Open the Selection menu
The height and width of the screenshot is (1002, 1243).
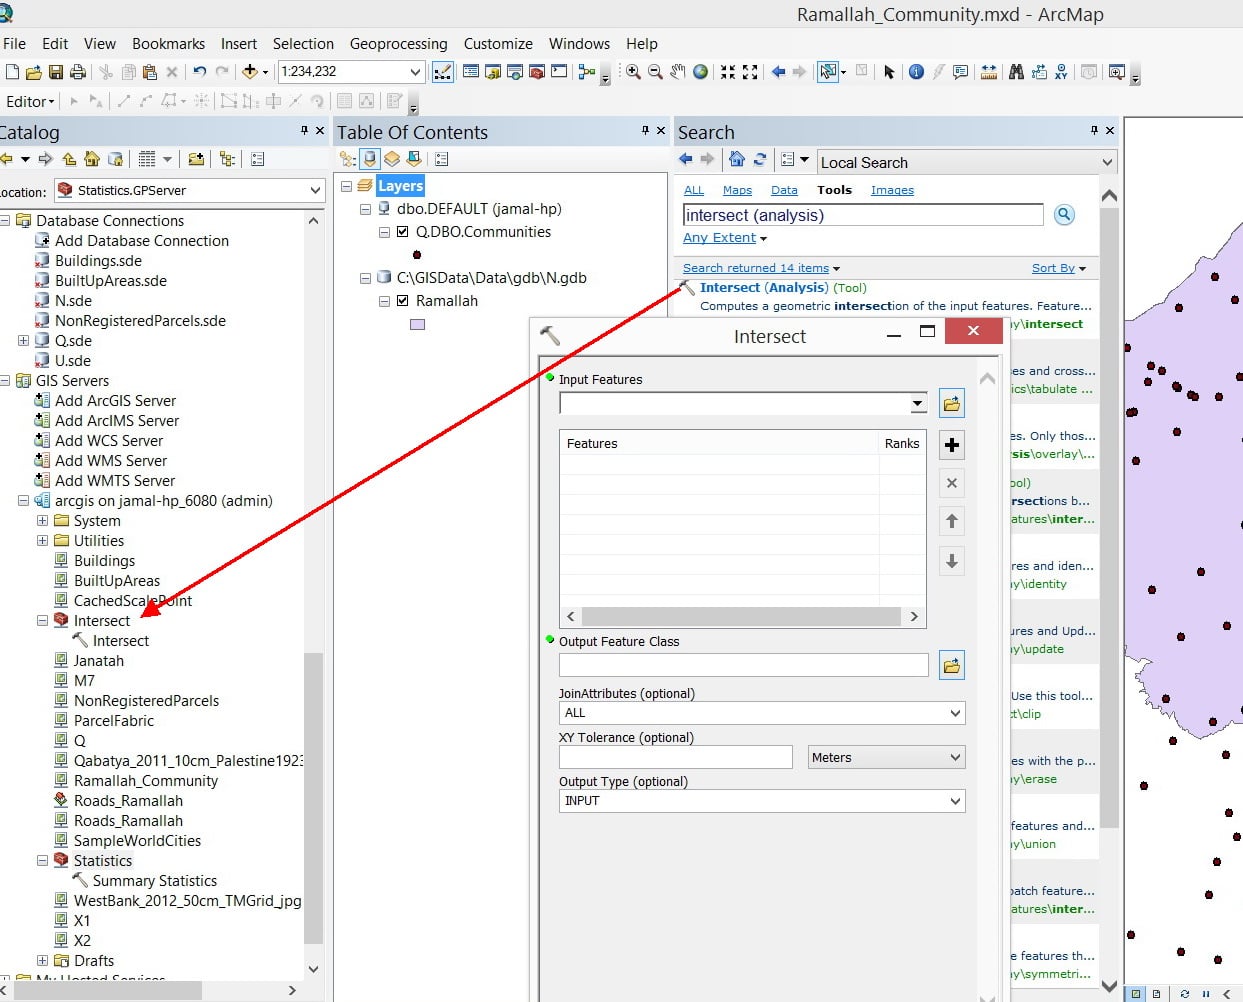pyautogui.click(x=303, y=44)
